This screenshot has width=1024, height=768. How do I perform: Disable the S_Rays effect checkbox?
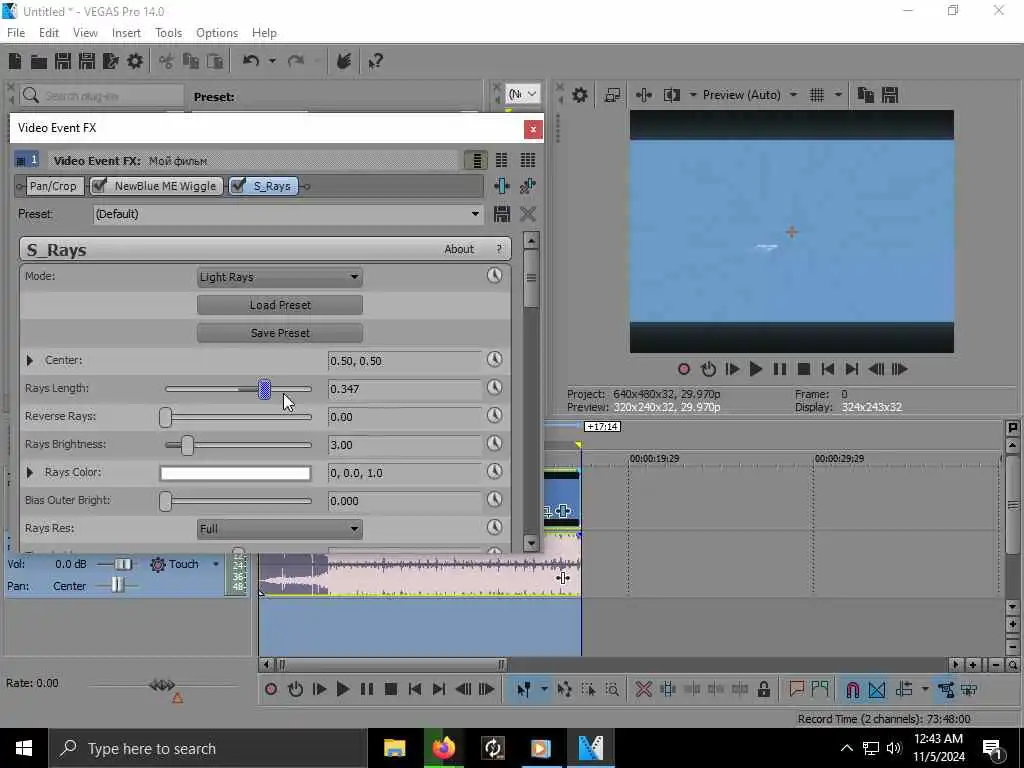pos(238,186)
